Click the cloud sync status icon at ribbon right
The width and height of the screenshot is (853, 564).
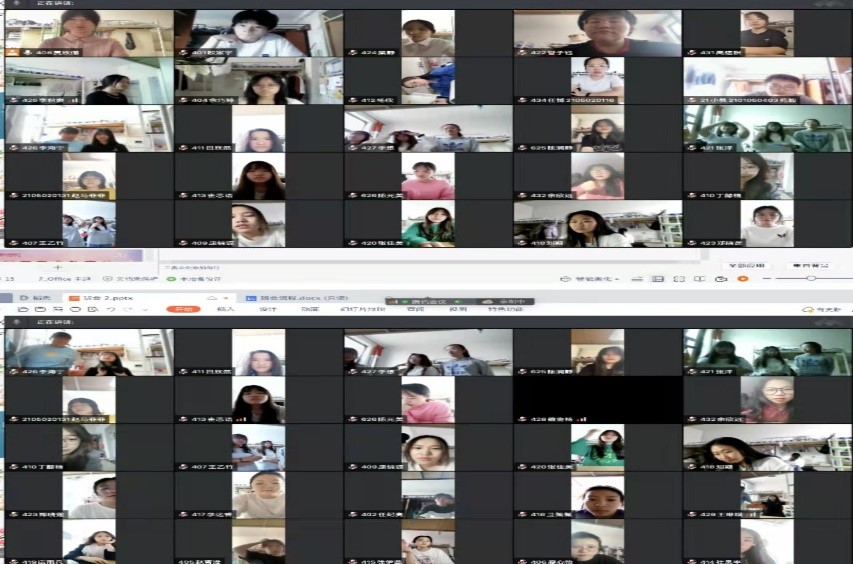point(808,310)
